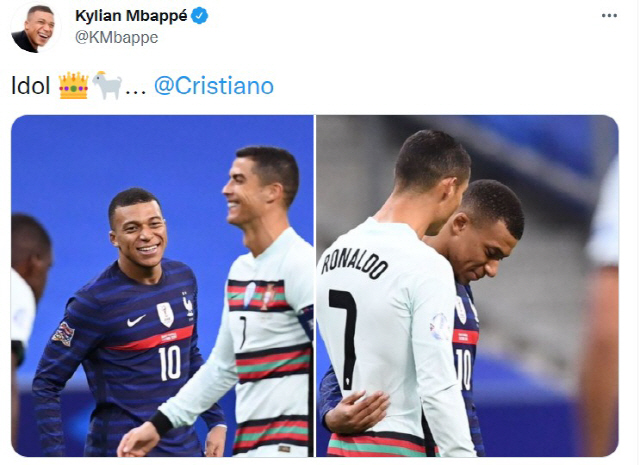Click the hand resting on the white jersey's back

[357, 412]
